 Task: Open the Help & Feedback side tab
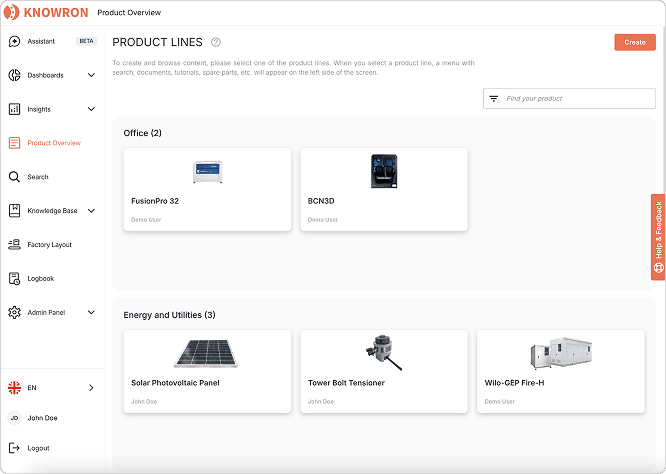click(658, 237)
